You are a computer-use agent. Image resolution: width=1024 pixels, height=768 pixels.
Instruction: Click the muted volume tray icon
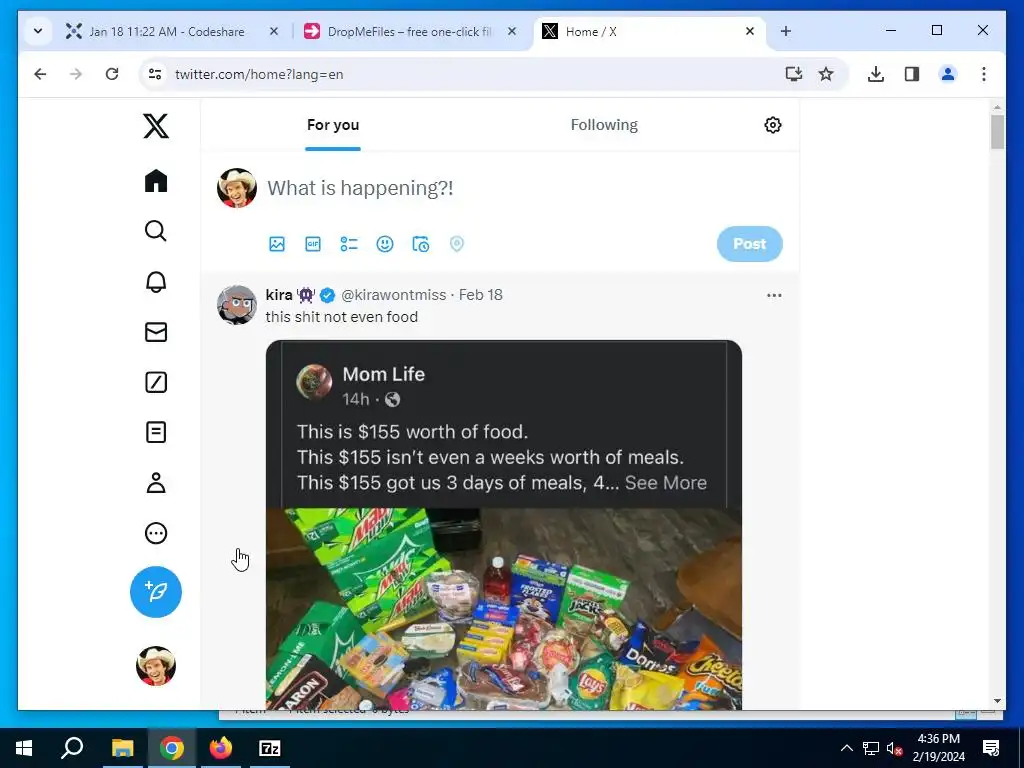[x=894, y=748]
